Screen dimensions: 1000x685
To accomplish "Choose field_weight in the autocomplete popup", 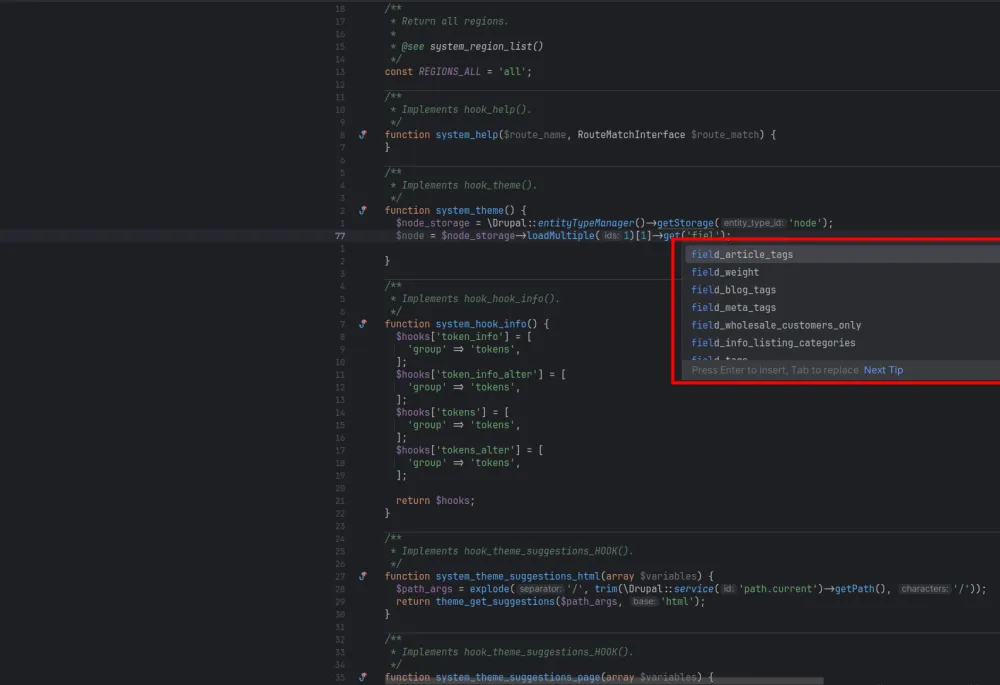I will pyautogui.click(x=725, y=272).
